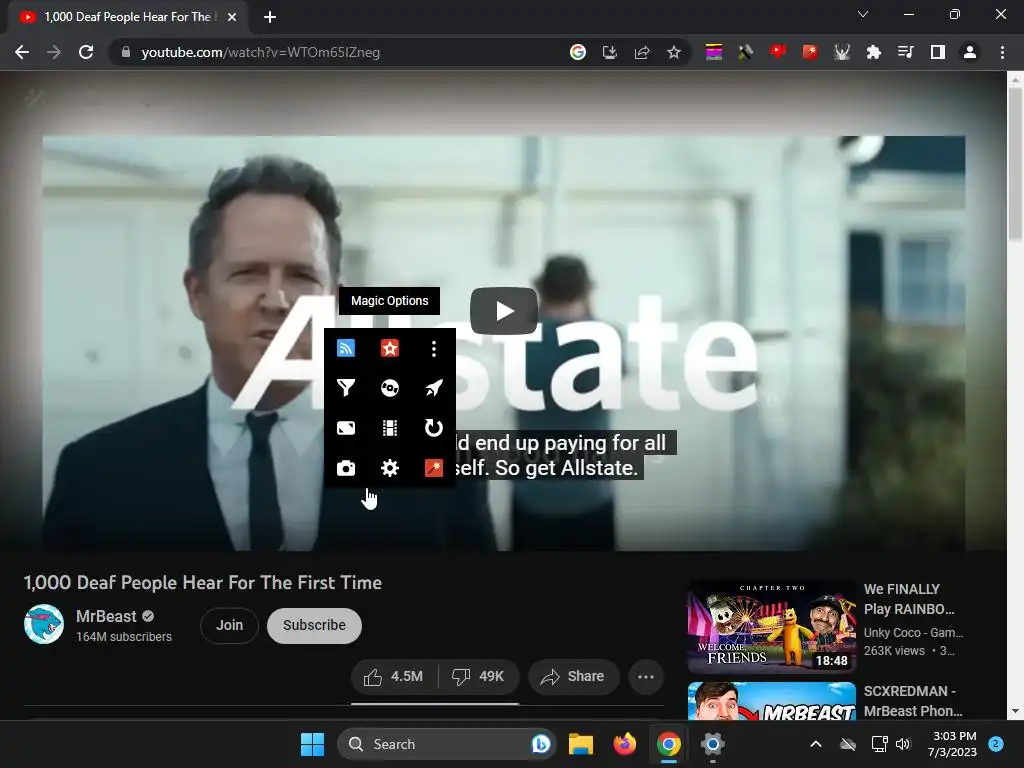Click the red magic wand extension in Chrome toolbar
1024x768 pixels.
[810, 52]
